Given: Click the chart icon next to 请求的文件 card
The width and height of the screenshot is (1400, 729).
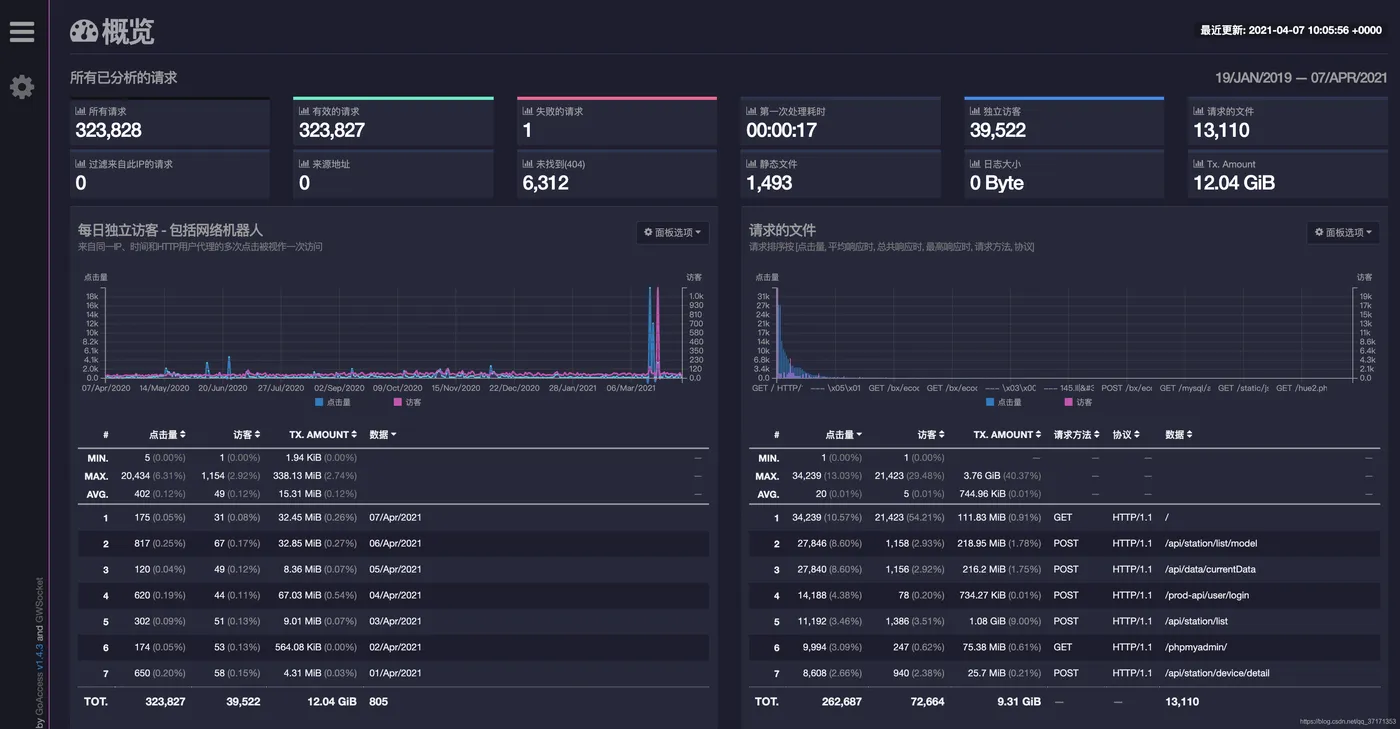Looking at the screenshot, I should pos(1199,112).
